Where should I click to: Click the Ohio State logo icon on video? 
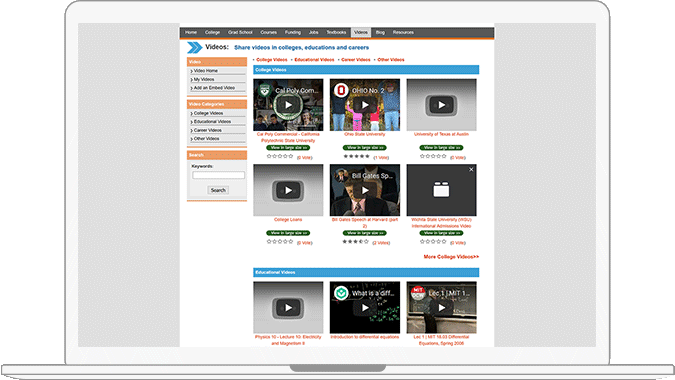[341, 90]
